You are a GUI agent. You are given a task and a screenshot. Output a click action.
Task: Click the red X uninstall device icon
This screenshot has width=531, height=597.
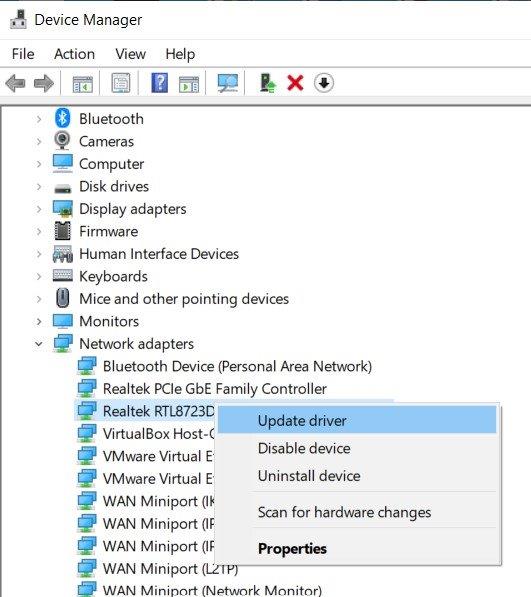[295, 83]
